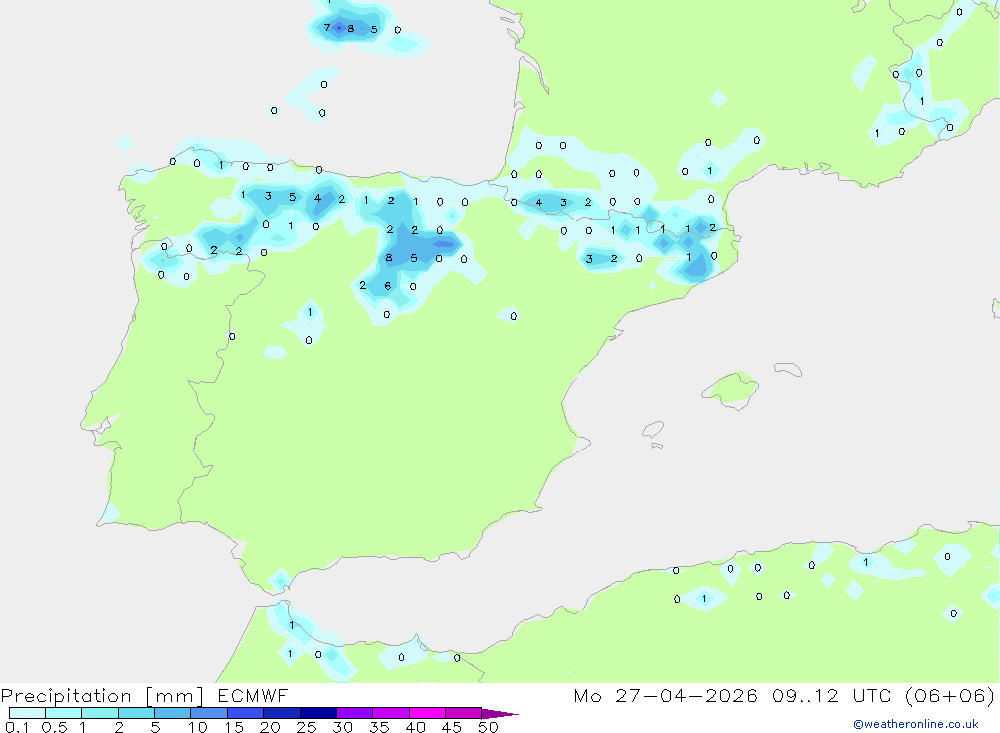Click the "Precipitation [mm]" title text
1000x733 pixels.
pyautogui.click(x=102, y=696)
